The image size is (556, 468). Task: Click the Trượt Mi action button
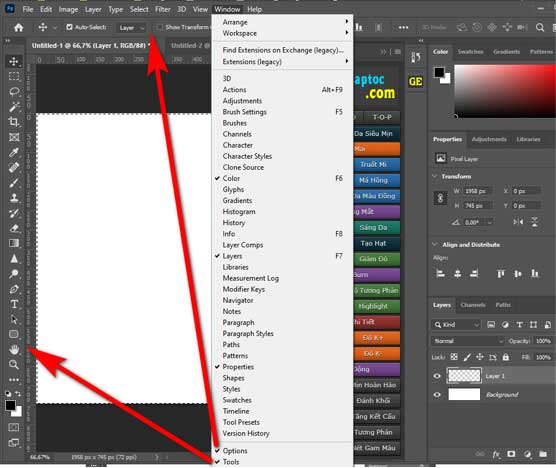pos(377,165)
